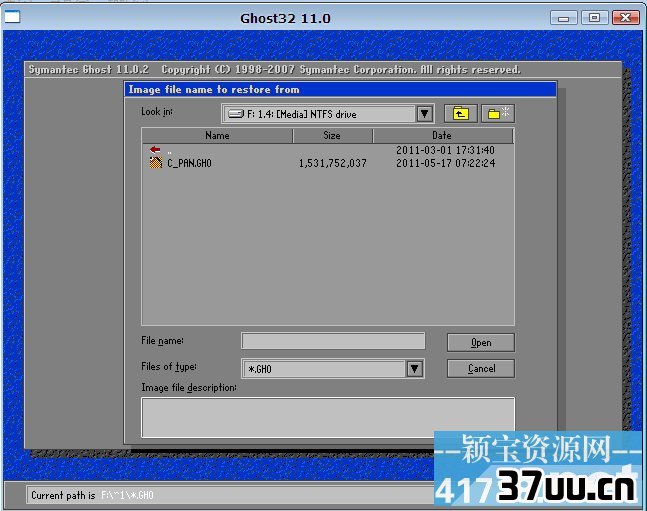The image size is (647, 511).
Task: Open the Ghost32 window system menu icon
Action: point(12,17)
